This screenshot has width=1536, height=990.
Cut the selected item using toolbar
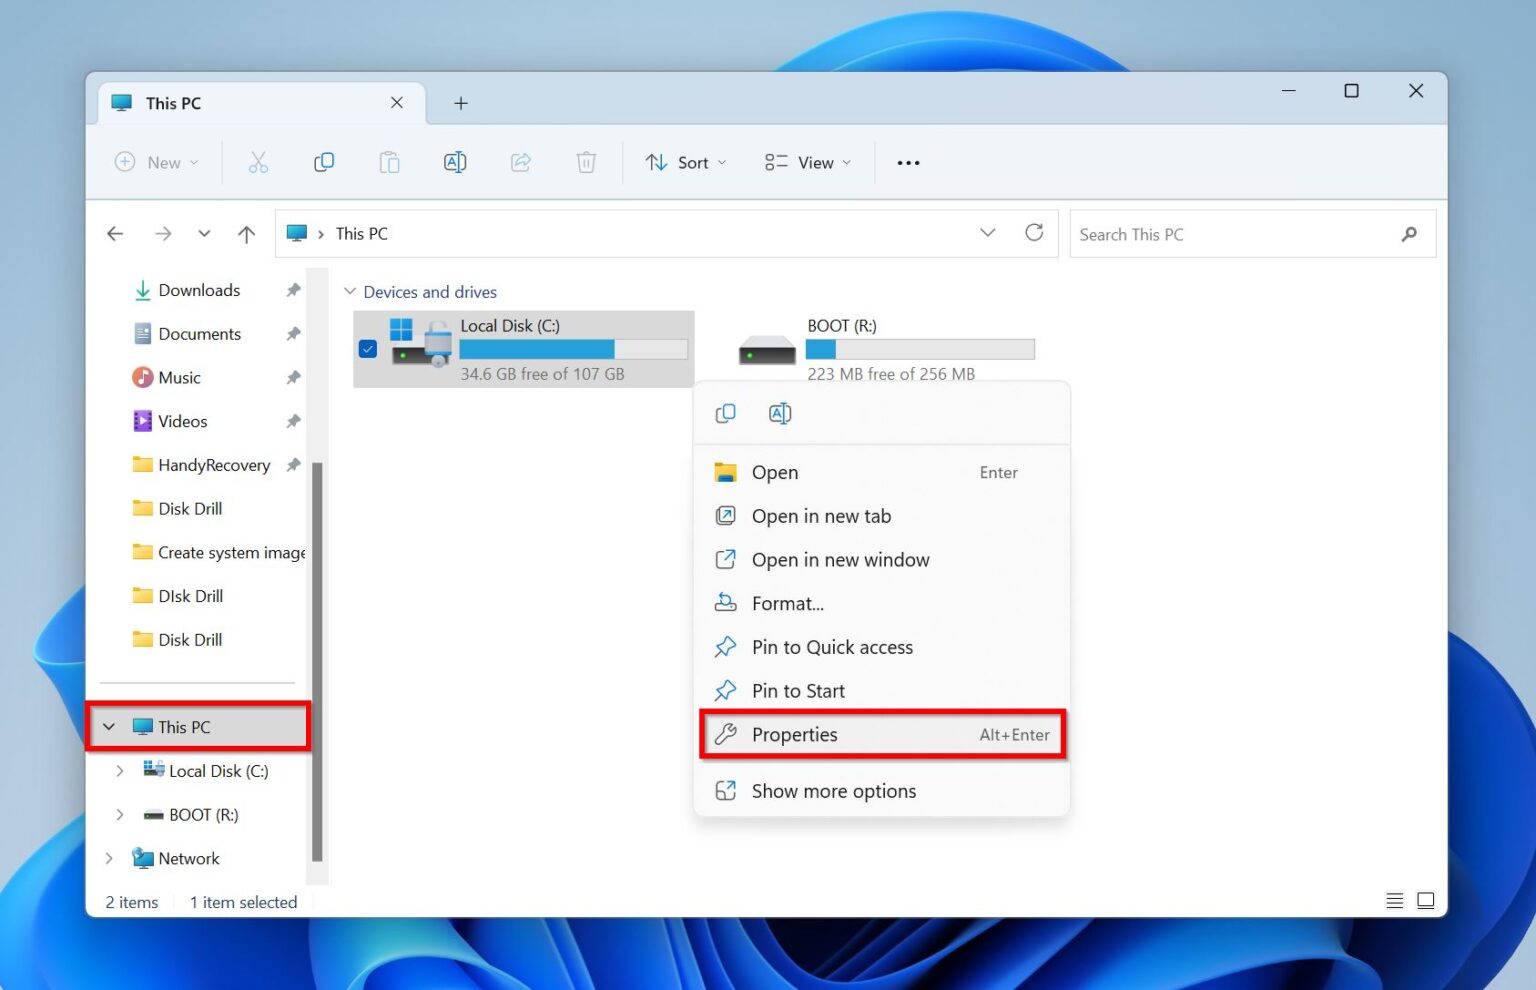pyautogui.click(x=258, y=162)
